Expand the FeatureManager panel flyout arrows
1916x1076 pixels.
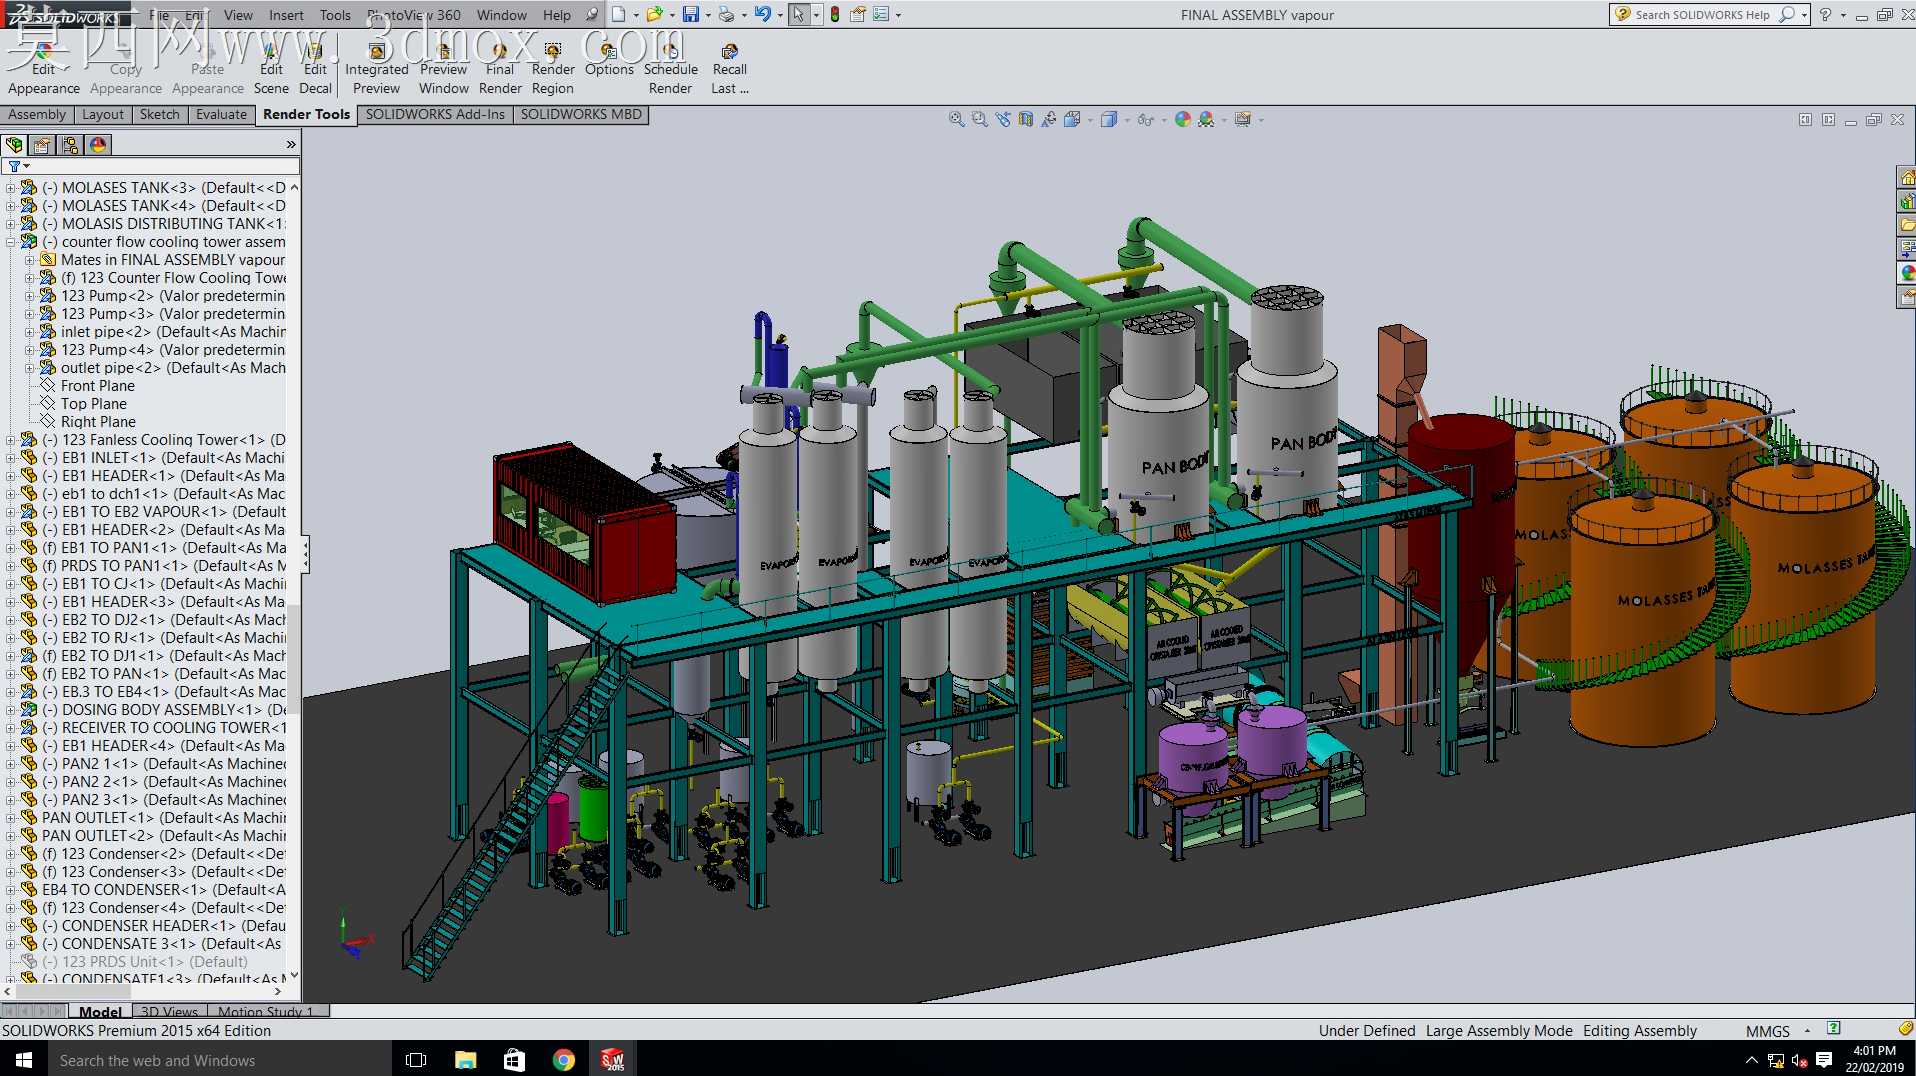(x=291, y=145)
